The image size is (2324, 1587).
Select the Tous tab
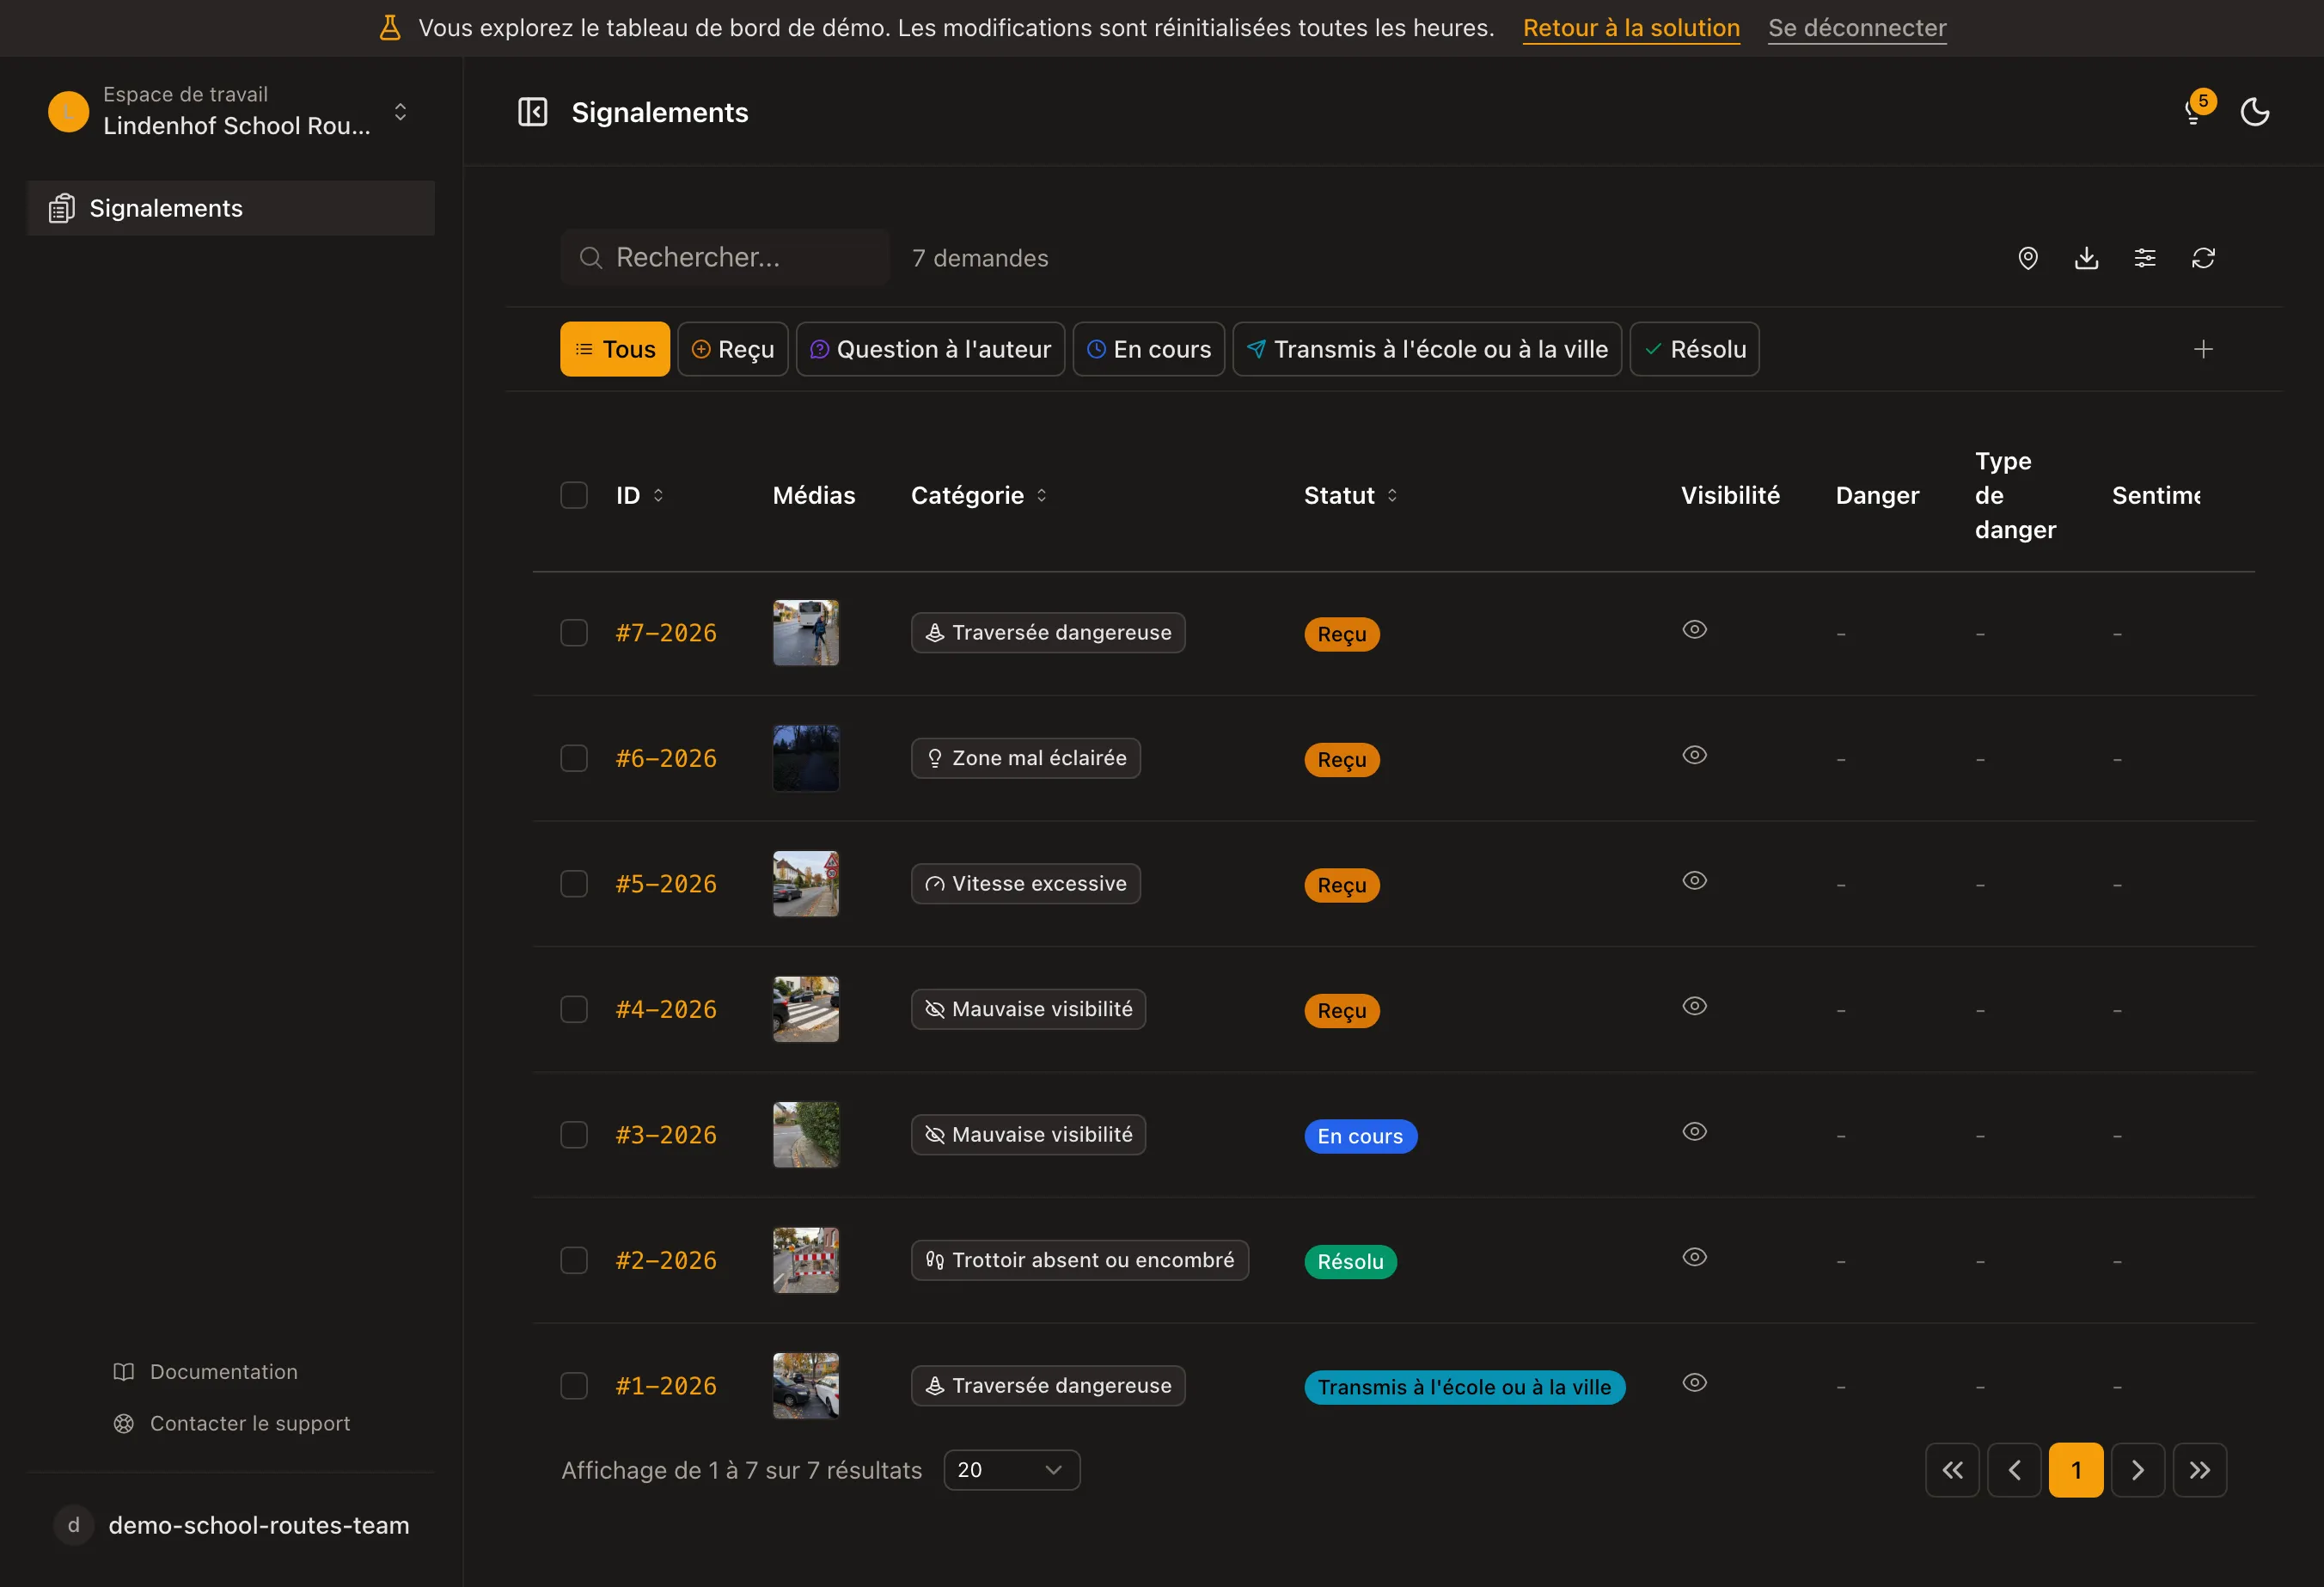pos(615,349)
